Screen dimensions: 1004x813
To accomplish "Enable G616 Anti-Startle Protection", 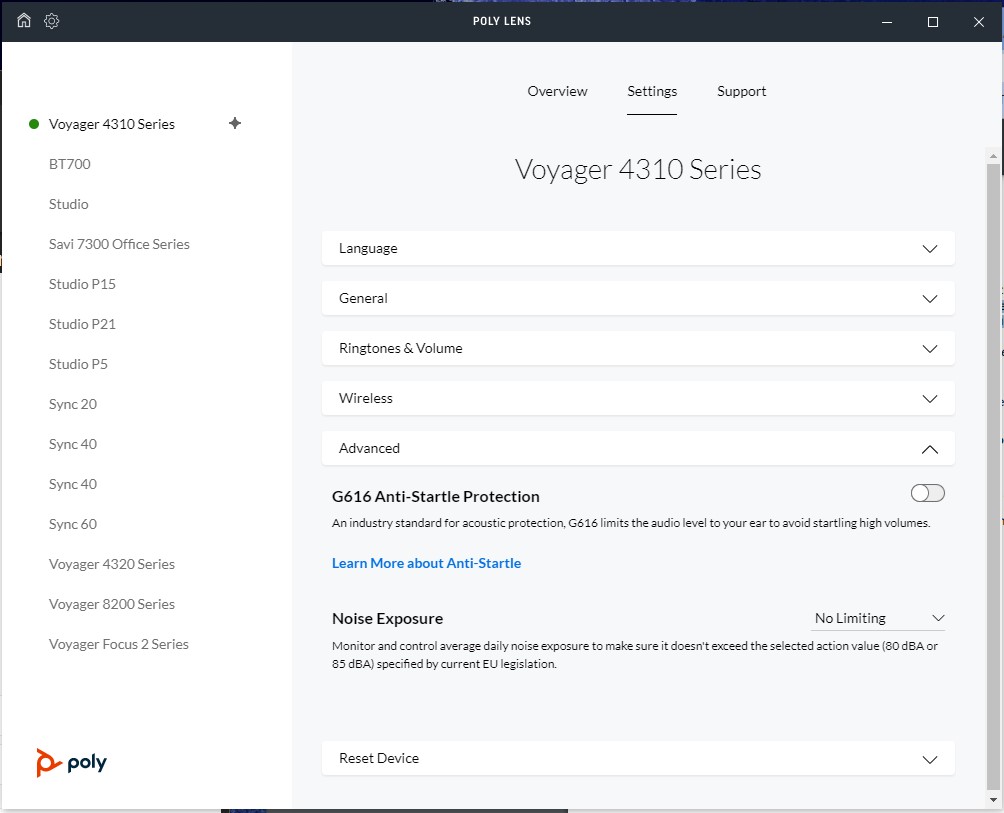I will click(x=926, y=492).
